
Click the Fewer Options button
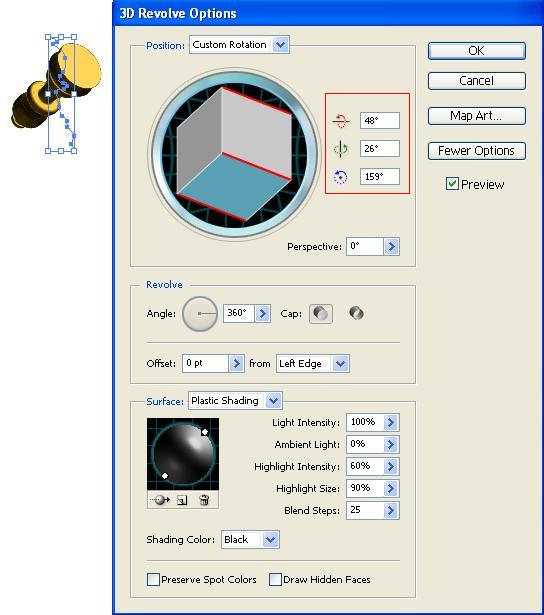pos(477,151)
